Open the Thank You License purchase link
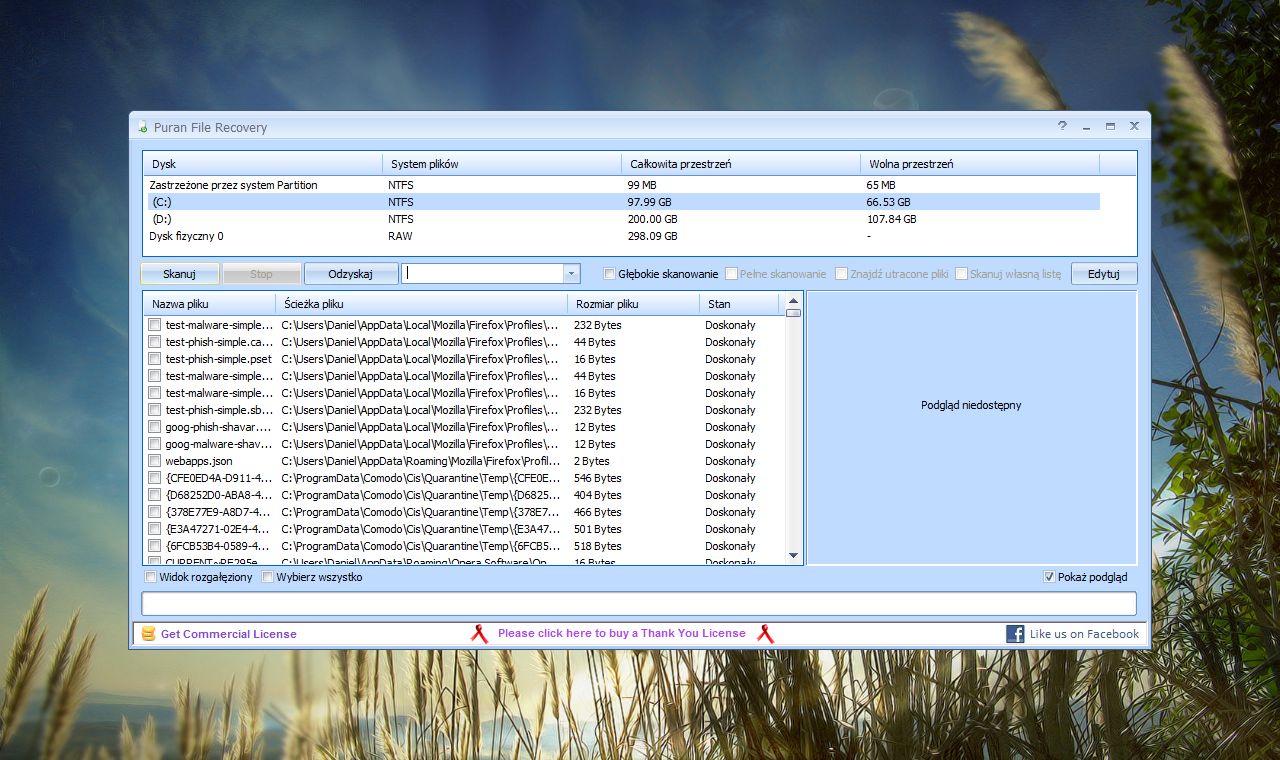Screen dimensions: 1280x760 622,633
